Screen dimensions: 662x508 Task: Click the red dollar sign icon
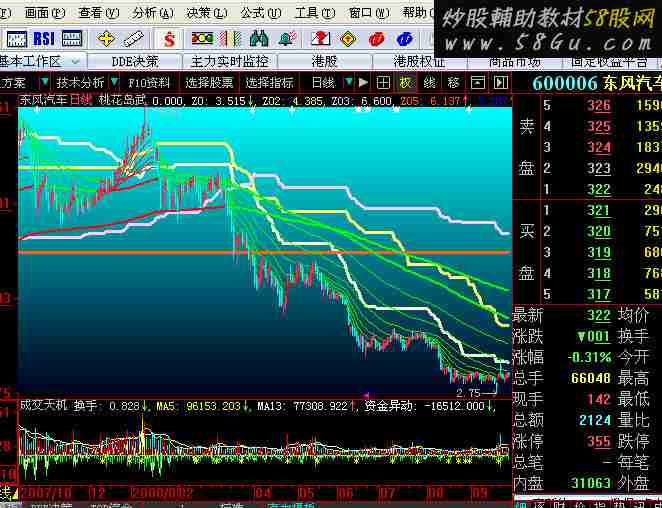169,40
